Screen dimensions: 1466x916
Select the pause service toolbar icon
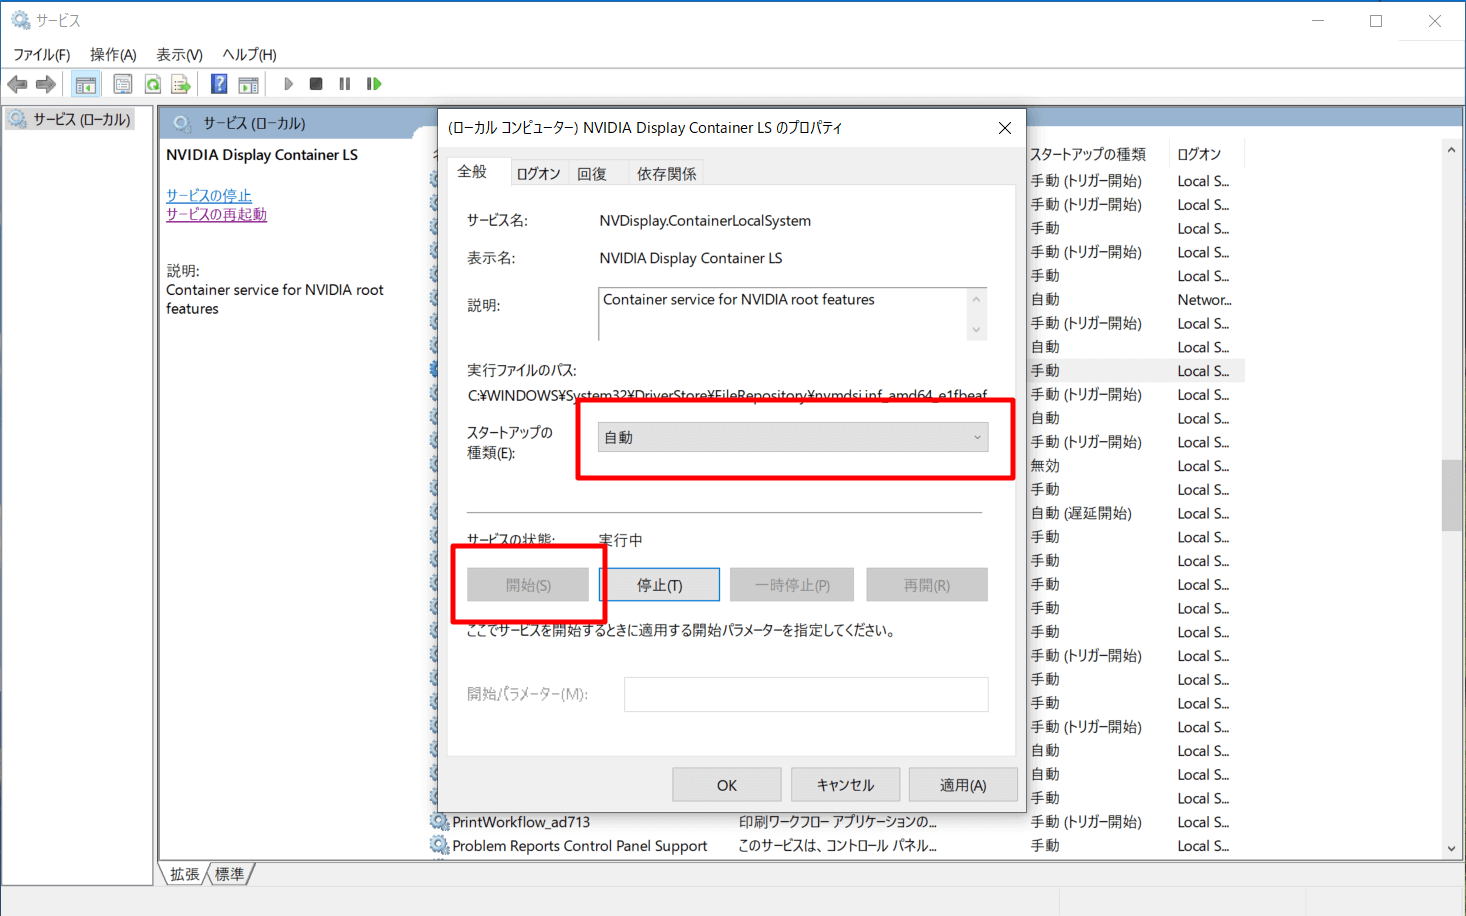[344, 83]
